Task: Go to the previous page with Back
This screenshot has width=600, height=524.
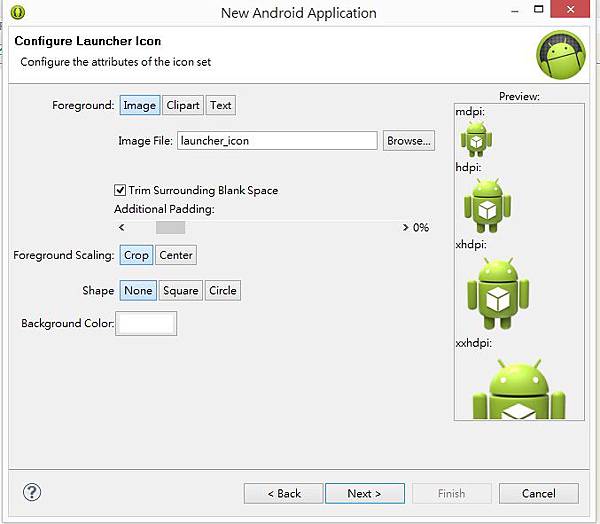Action: click(x=284, y=493)
